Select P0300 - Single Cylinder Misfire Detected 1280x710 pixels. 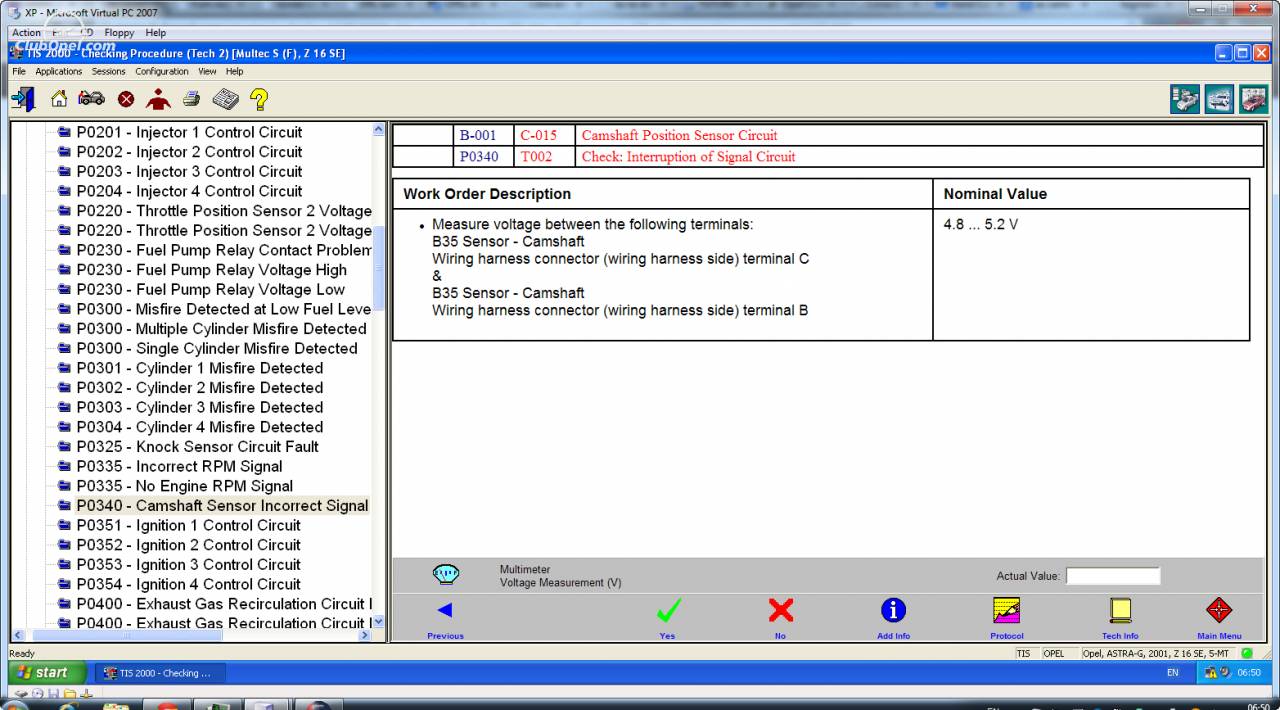[217, 349]
